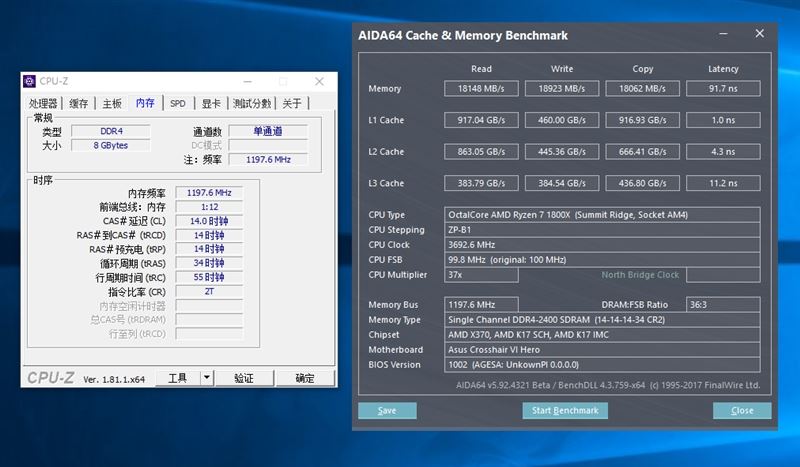Expand the 工具 dropdown arrow in CPU-Z
This screenshot has width=800, height=467.
point(207,378)
